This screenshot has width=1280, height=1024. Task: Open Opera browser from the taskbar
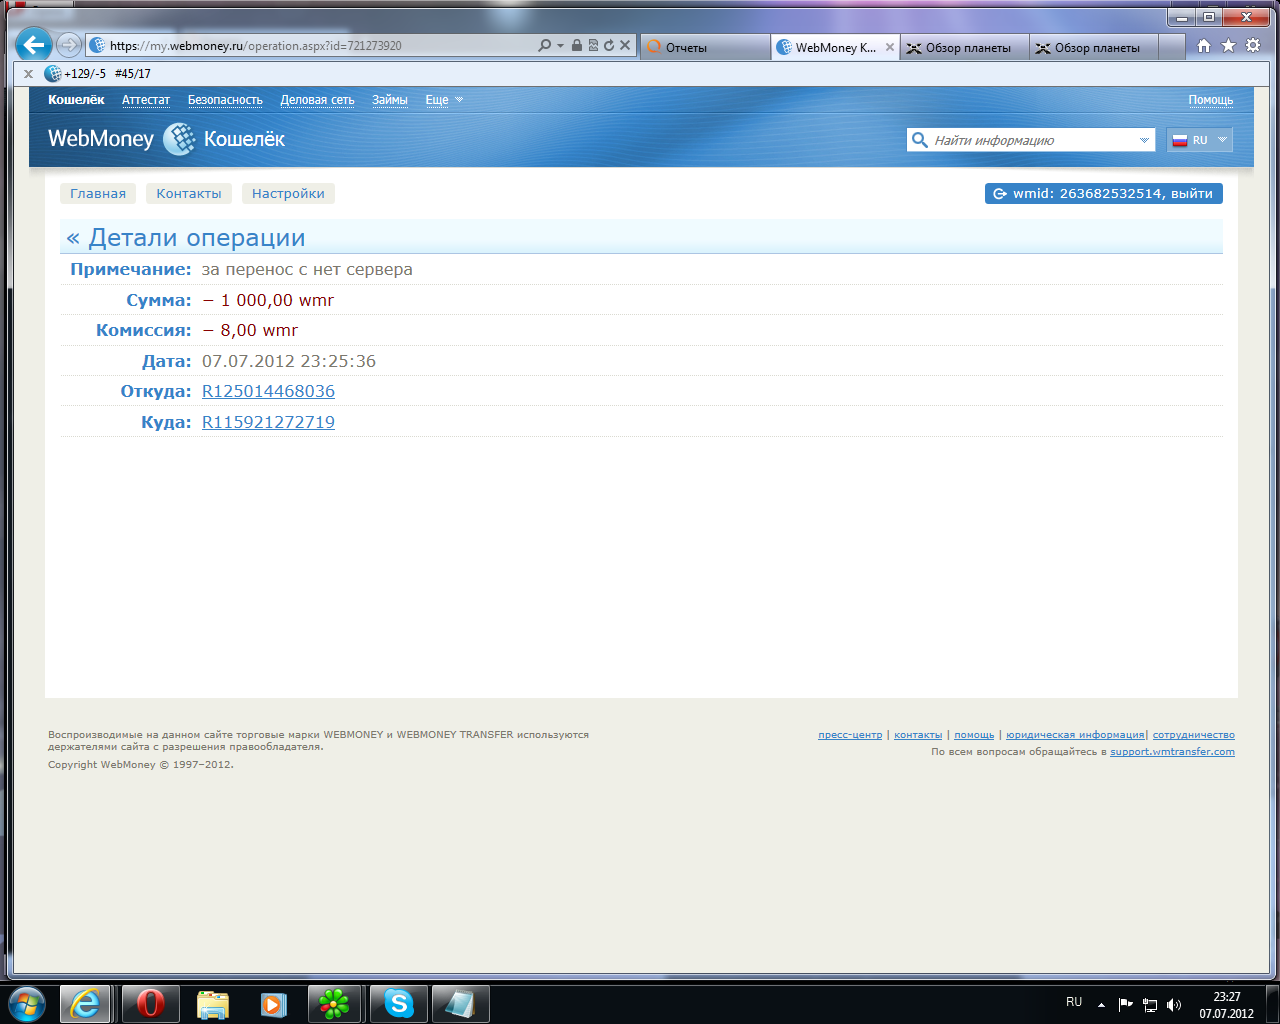coord(150,1003)
